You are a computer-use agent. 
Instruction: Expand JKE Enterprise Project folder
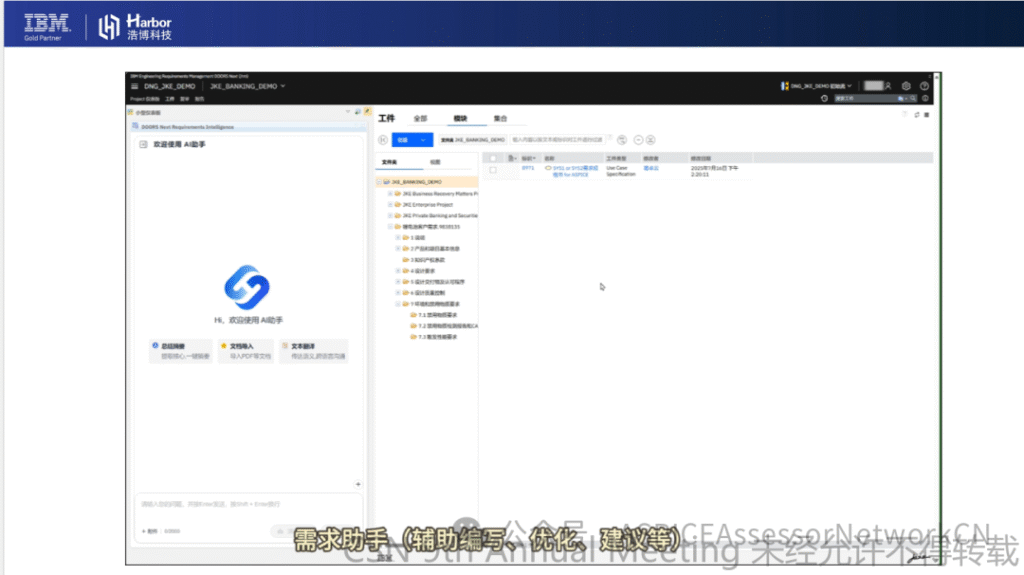[x=390, y=205]
